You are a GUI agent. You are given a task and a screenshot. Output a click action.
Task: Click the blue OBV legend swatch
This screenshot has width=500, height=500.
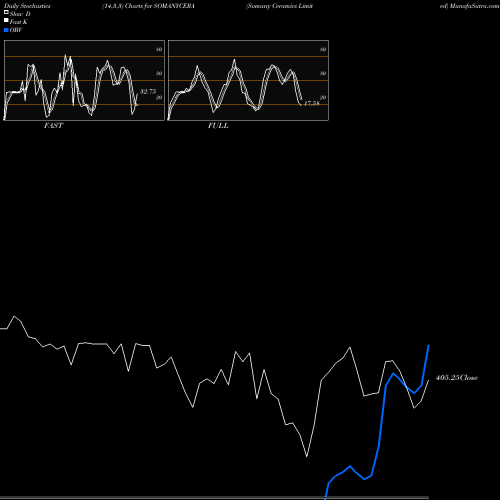point(6,30)
